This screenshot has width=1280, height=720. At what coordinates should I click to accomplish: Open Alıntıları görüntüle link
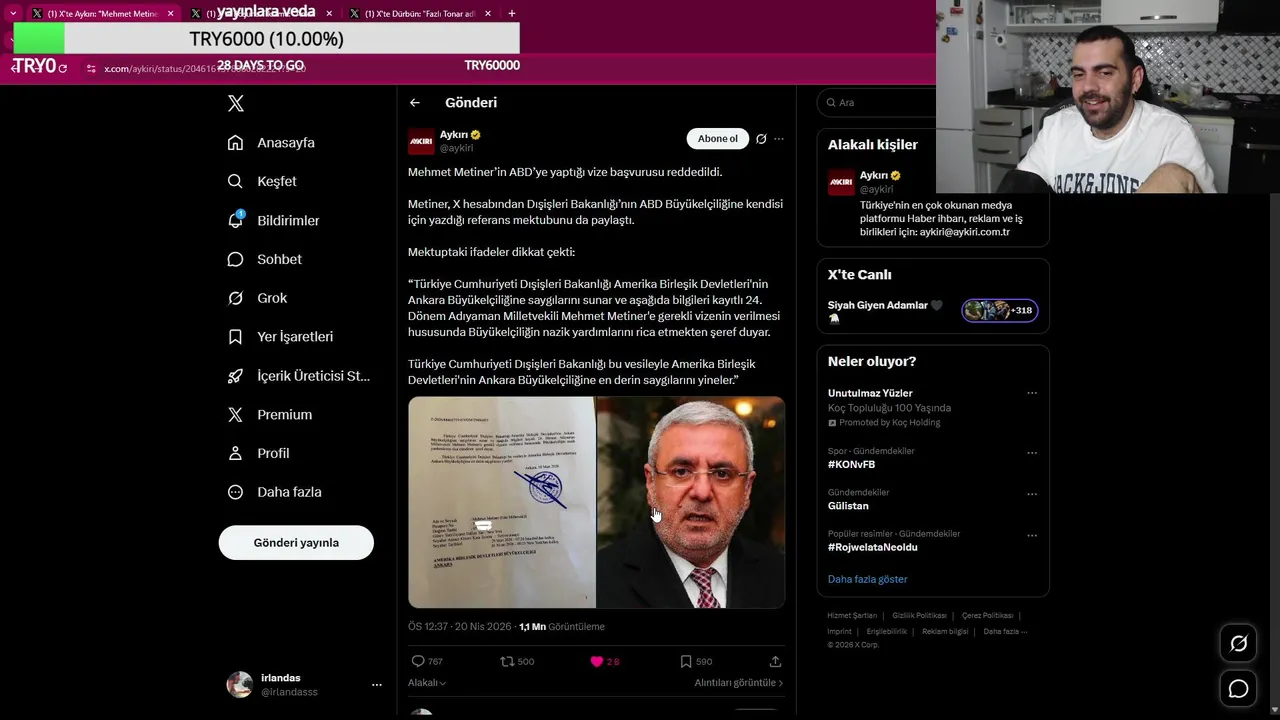click(x=739, y=682)
